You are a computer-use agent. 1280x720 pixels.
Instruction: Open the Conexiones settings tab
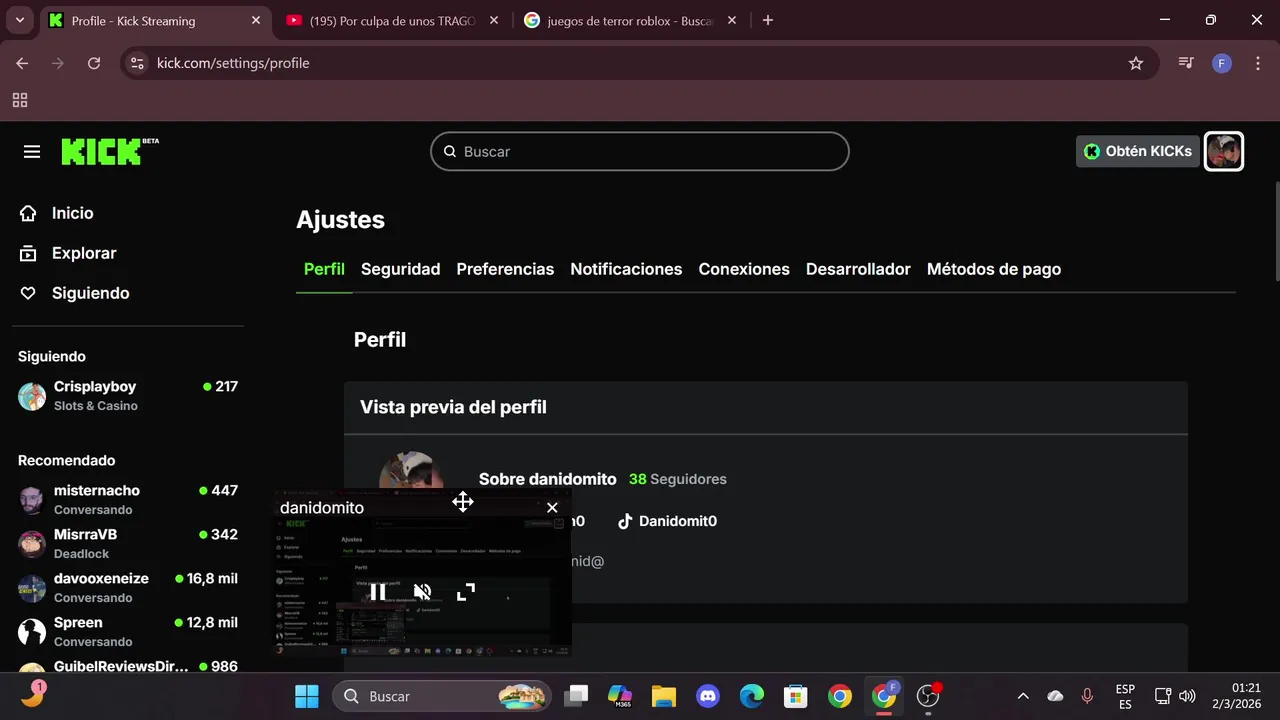[744, 269]
